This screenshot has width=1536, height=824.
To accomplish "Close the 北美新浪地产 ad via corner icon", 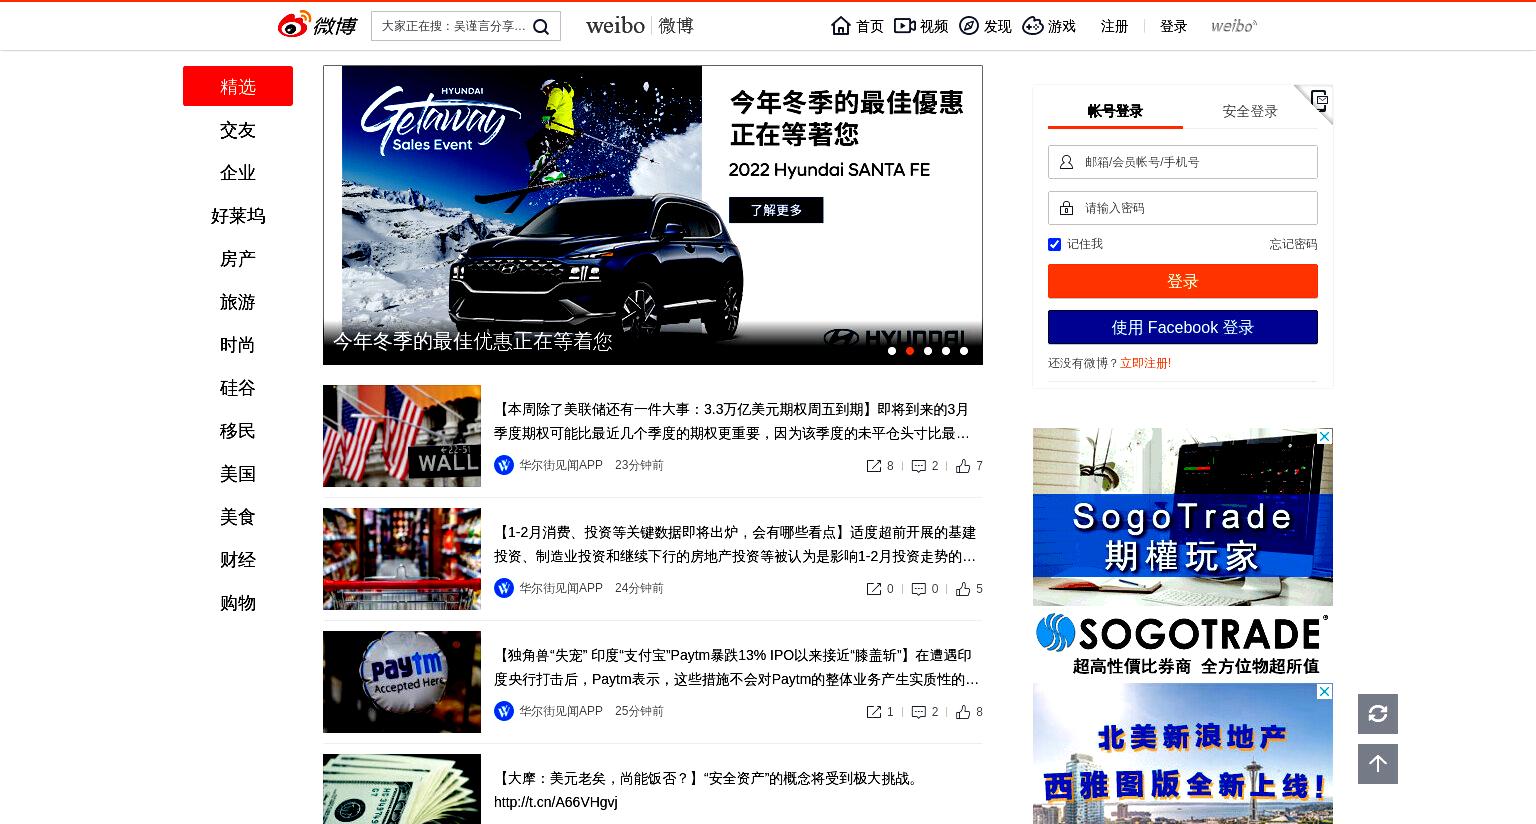I will click(1325, 691).
